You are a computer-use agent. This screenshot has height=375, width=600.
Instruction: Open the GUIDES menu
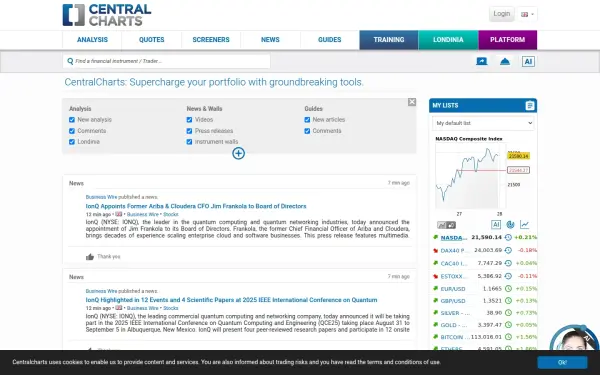[x=329, y=40]
